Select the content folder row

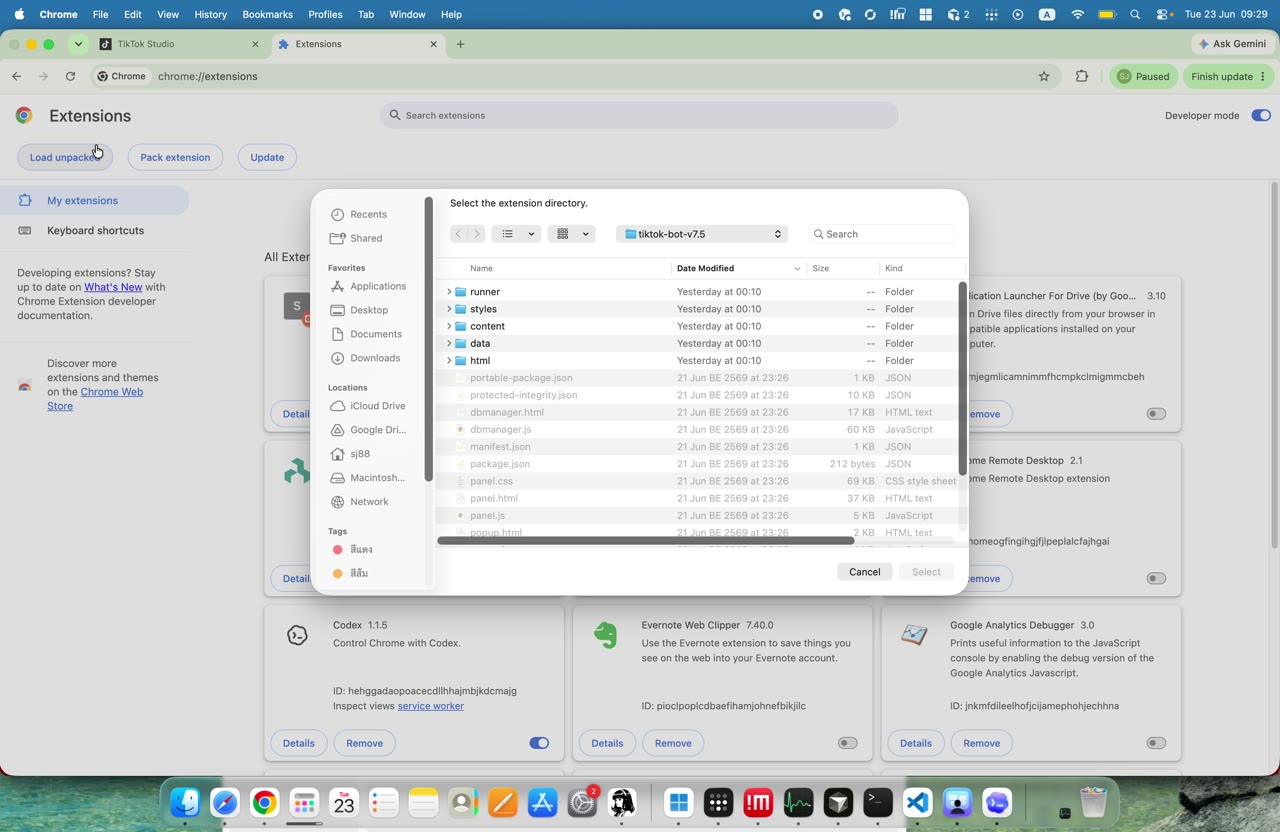[699, 326]
